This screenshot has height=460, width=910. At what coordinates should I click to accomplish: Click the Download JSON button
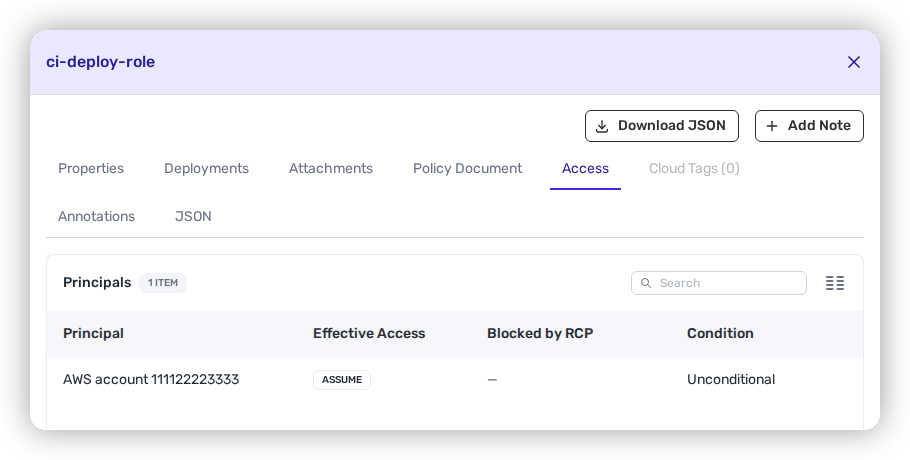(662, 126)
